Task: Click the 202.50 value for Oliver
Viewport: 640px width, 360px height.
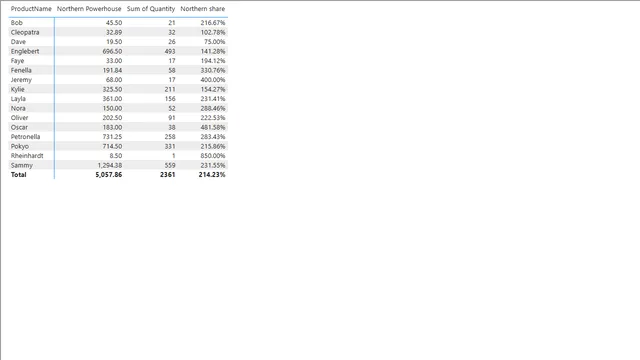Action: [112, 118]
